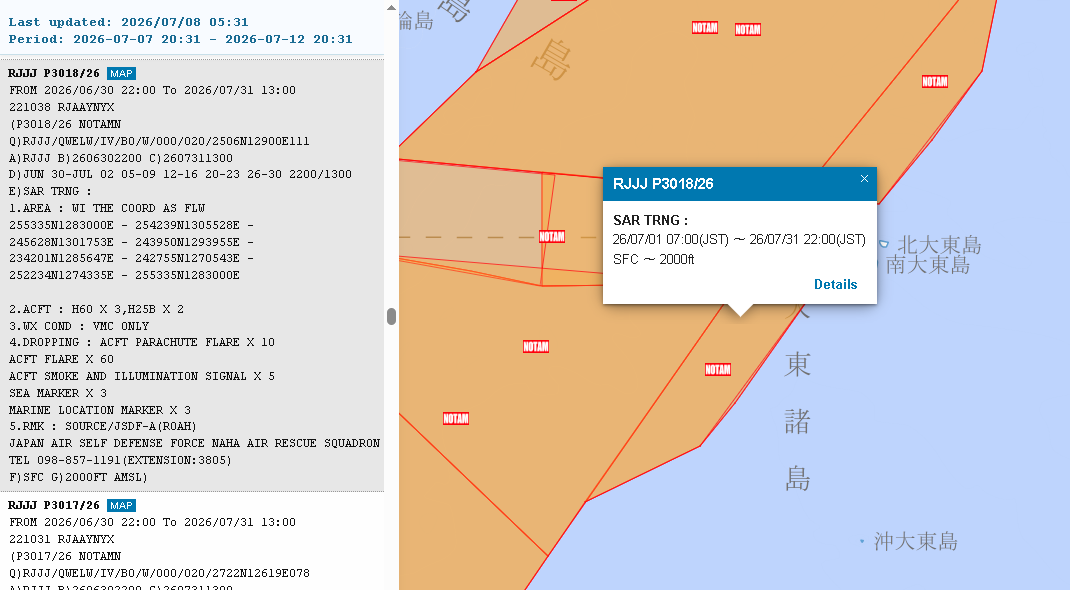
Task: Click the NOTAM list scrollbar thumb
Action: coord(391,316)
